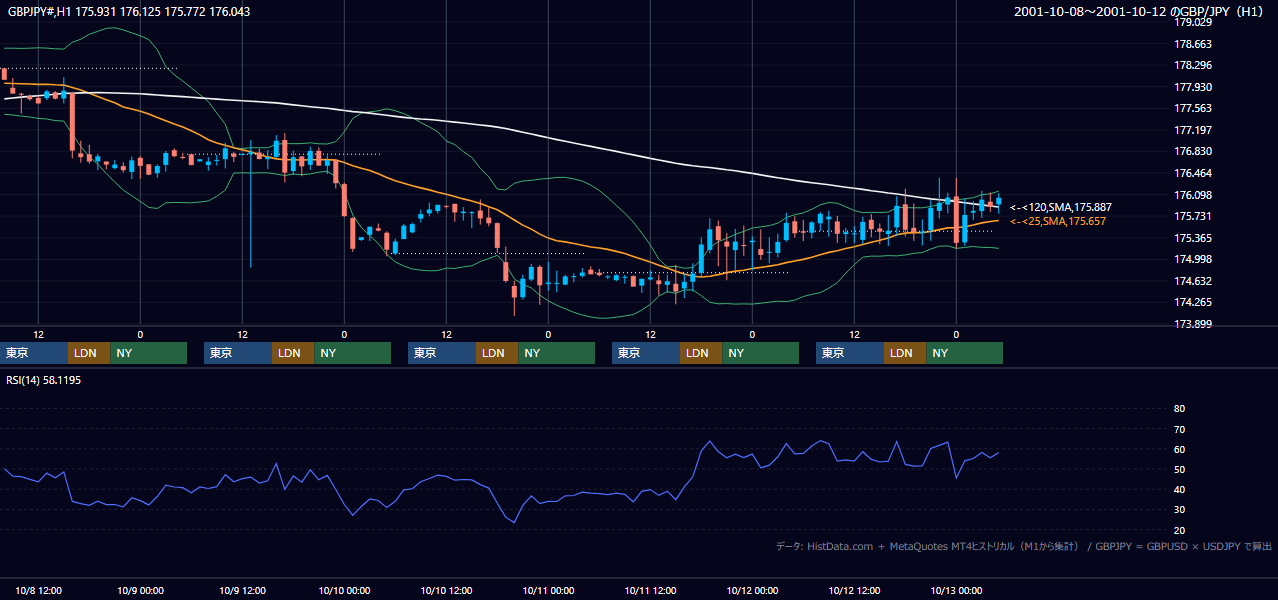Click price axis value 178.663

1192,44
